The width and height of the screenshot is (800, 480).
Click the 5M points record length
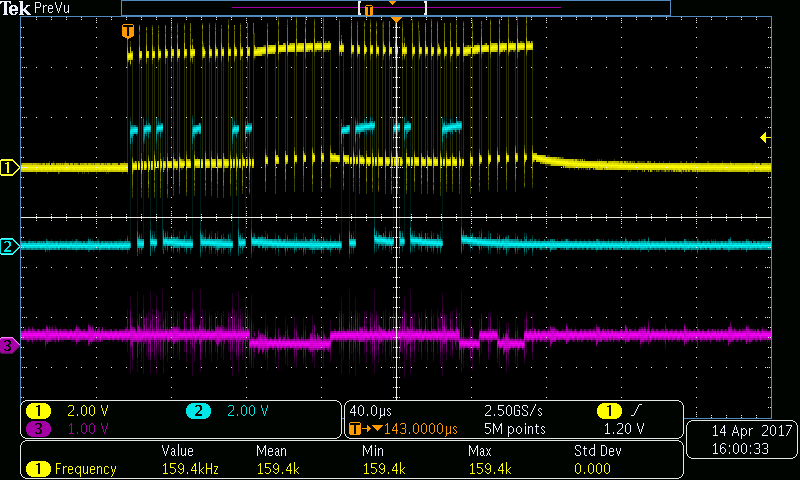tap(514, 429)
